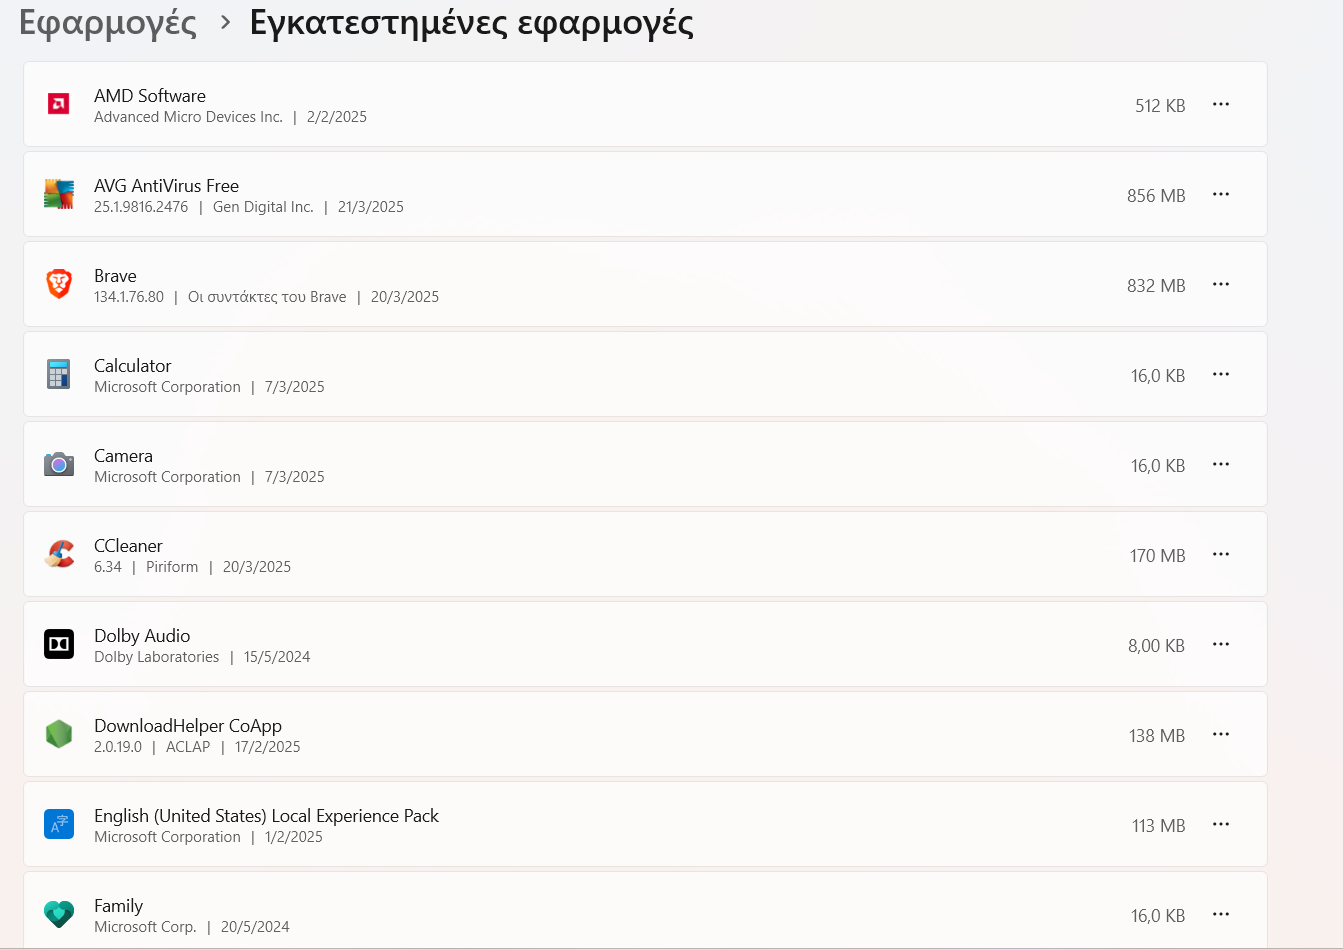Click the Calculator app icon

coord(59,374)
